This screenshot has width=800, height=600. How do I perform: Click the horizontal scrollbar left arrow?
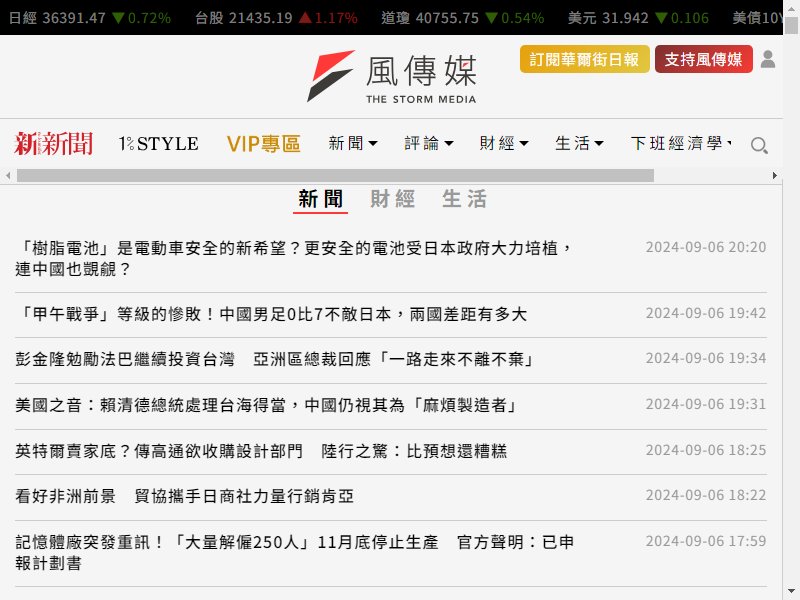click(x=8, y=176)
